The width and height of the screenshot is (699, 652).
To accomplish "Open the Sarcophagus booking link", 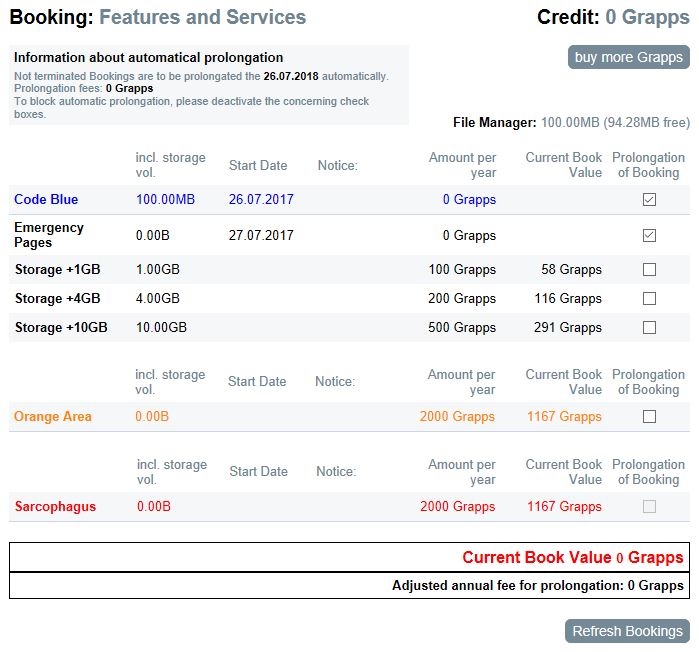I will tap(55, 507).
